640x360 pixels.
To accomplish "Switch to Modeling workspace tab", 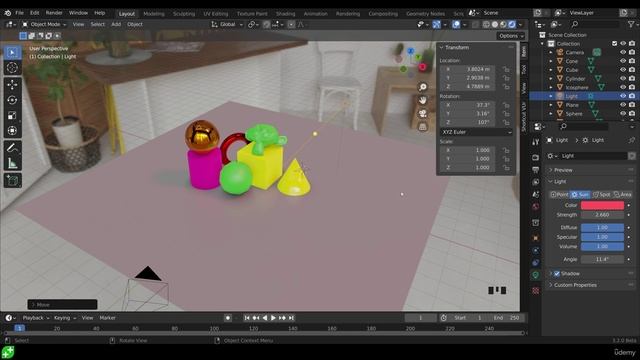I will click(x=154, y=14).
